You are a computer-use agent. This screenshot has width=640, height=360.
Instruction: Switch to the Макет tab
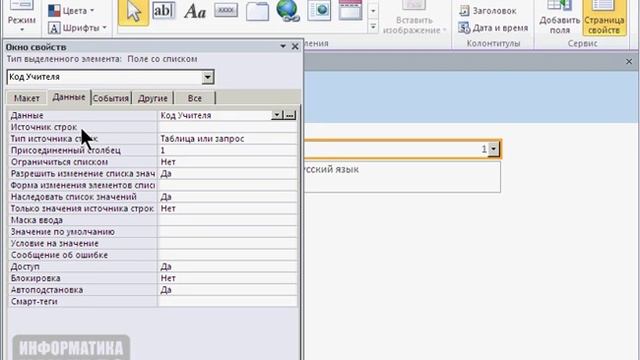pos(27,98)
